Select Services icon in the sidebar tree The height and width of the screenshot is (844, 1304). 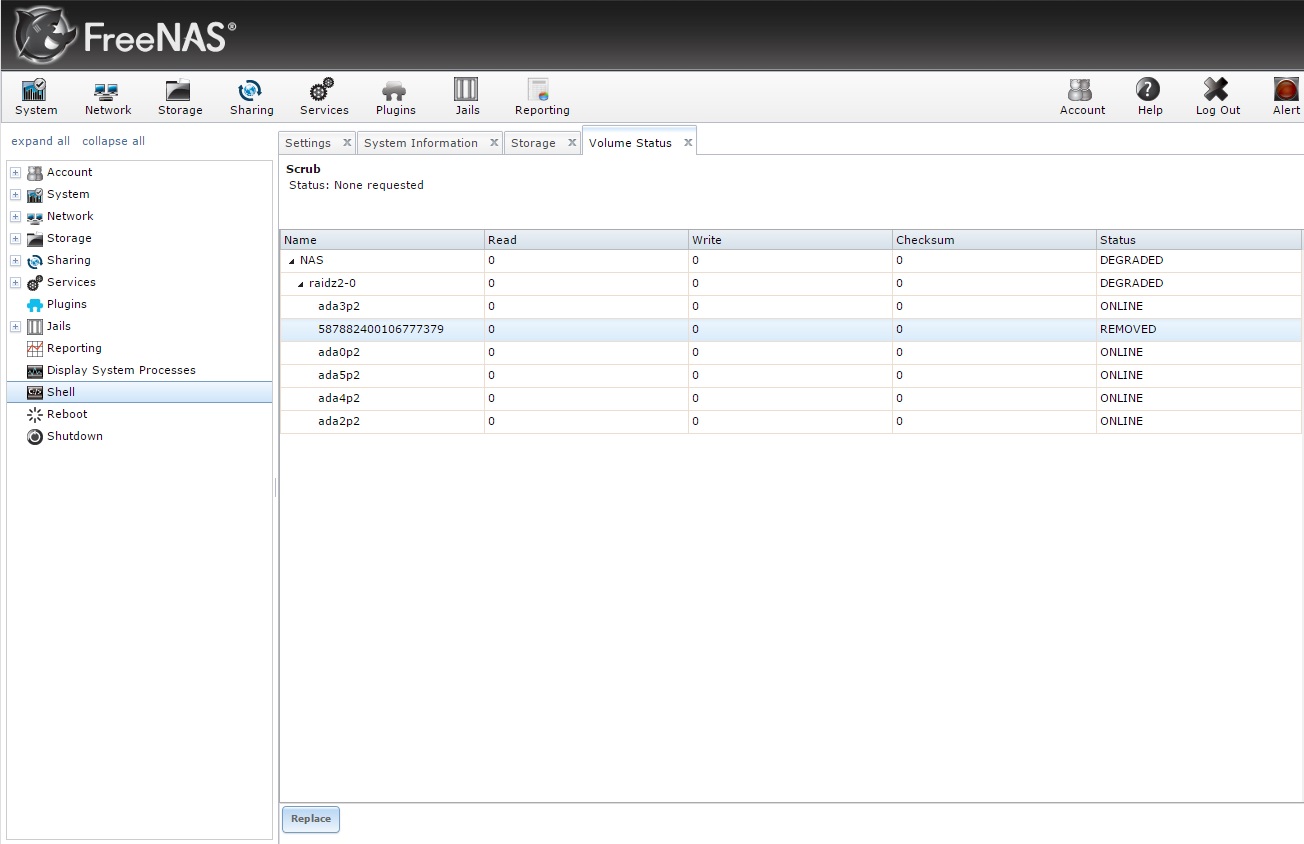(35, 282)
